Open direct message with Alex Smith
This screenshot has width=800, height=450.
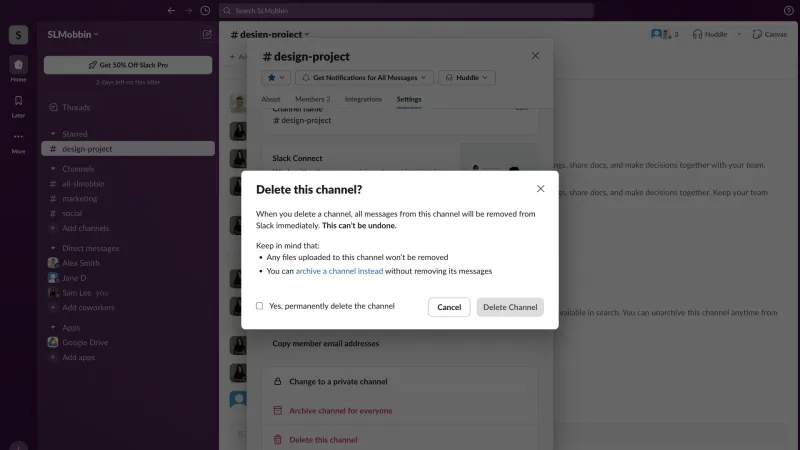point(81,263)
